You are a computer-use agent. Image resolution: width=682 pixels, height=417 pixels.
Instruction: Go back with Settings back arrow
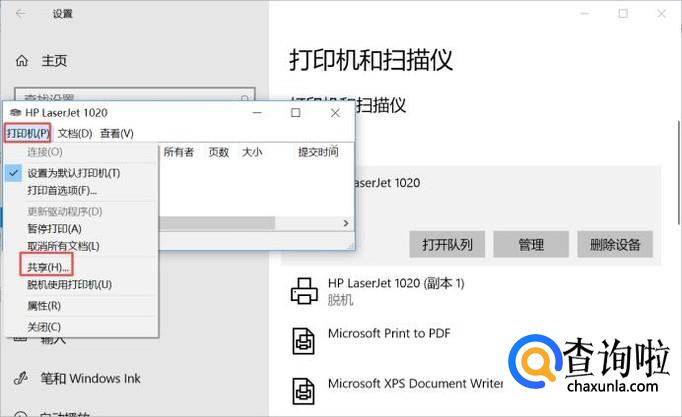20,13
